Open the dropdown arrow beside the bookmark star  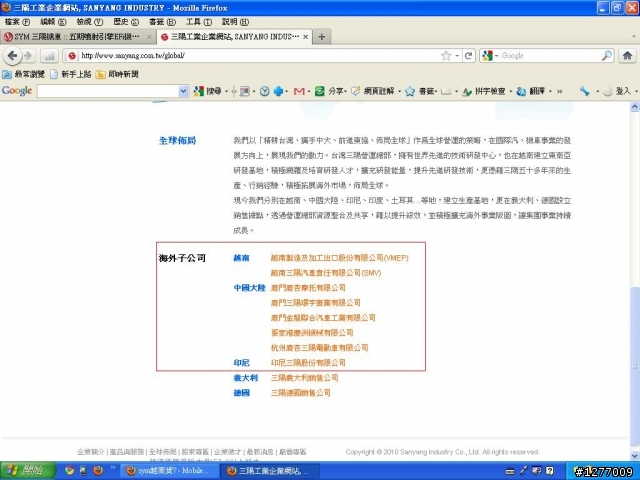coord(457,56)
